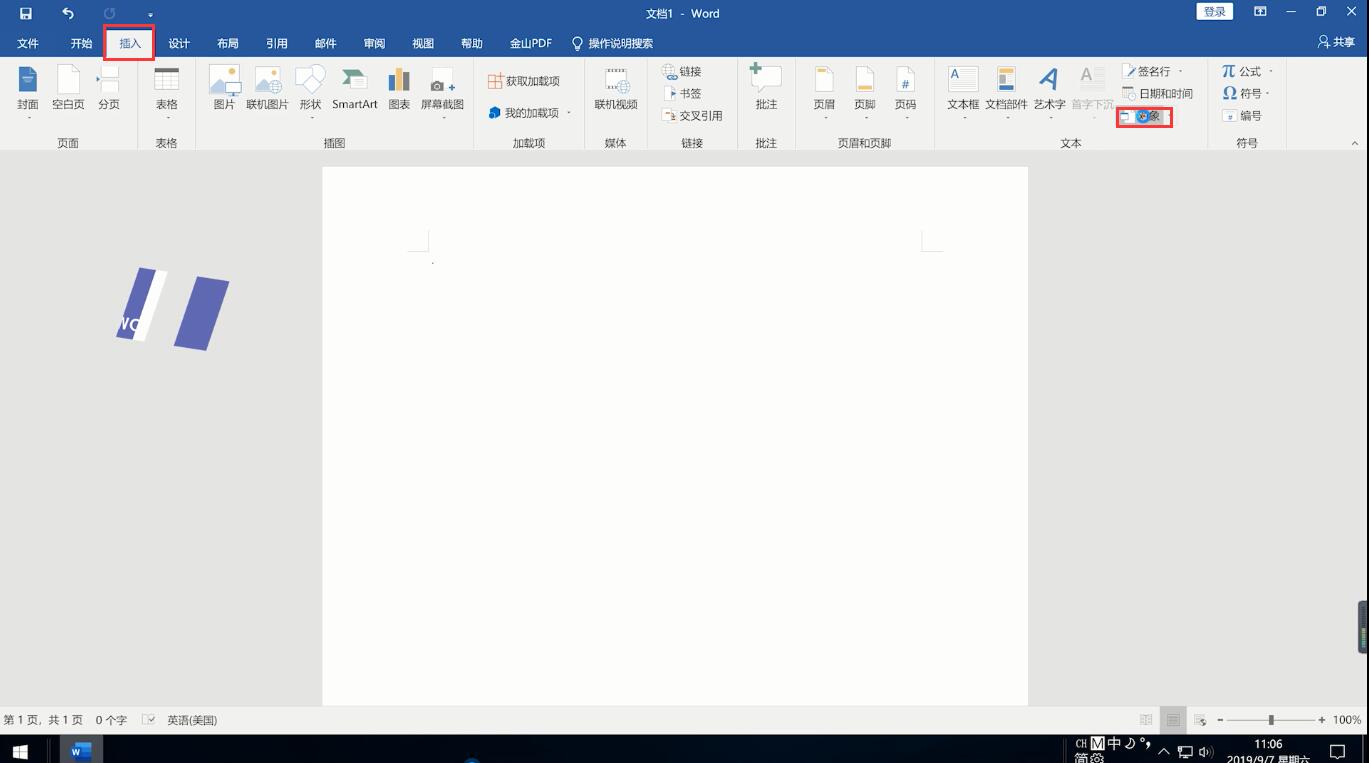The width and height of the screenshot is (1369, 763).
Task: Switch to print layout view in status bar
Action: click(1173, 720)
